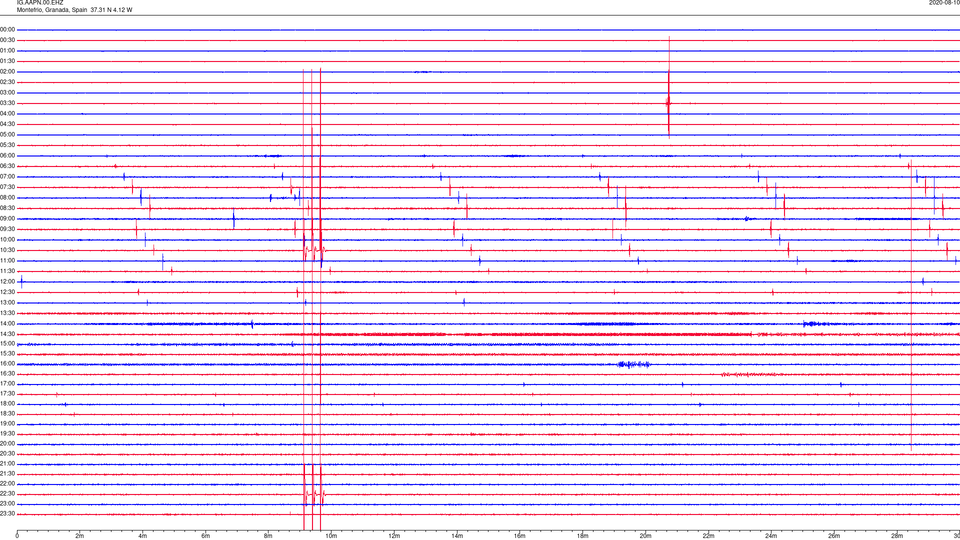Click the 18m tick on minute axis
The height and width of the screenshot is (540, 960).
582,536
